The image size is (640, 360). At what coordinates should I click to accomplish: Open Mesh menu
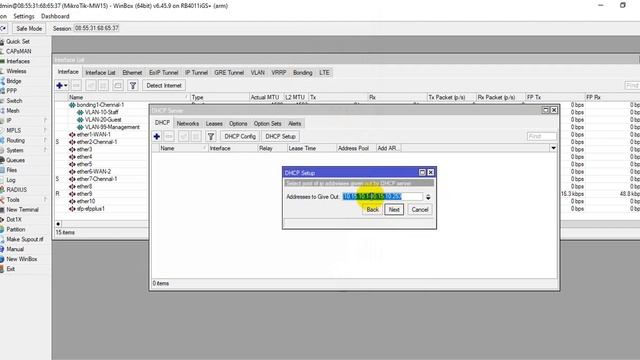point(13,111)
